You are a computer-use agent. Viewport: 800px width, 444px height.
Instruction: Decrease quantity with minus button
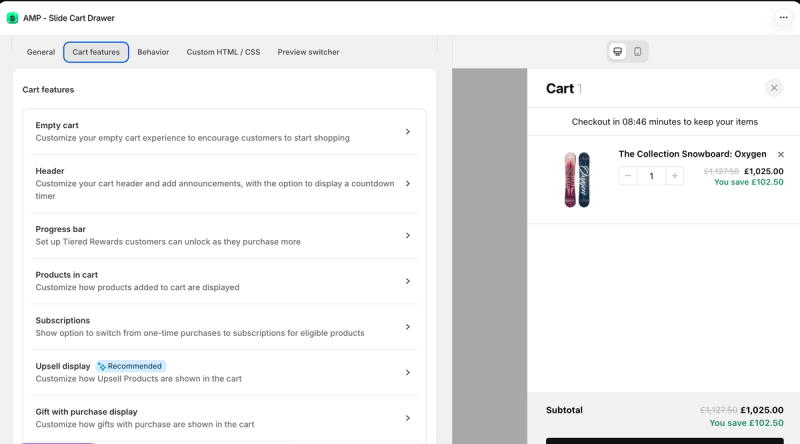[628, 176]
